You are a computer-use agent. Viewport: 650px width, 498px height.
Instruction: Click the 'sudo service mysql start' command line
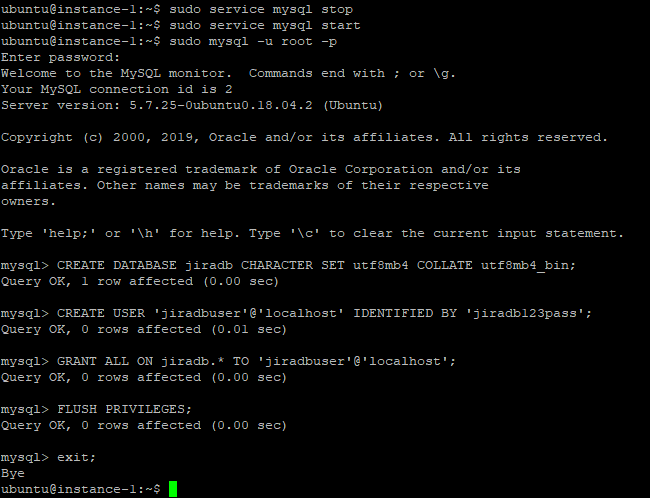(x=264, y=26)
